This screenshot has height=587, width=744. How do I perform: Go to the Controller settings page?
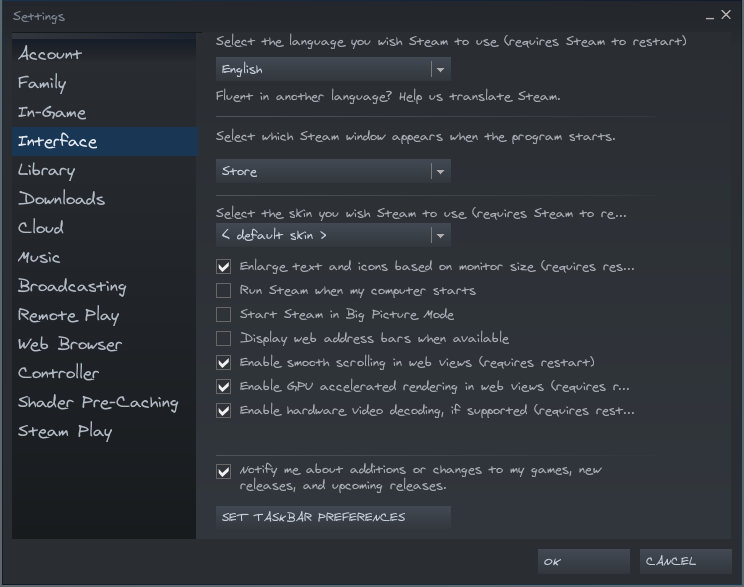(x=58, y=373)
